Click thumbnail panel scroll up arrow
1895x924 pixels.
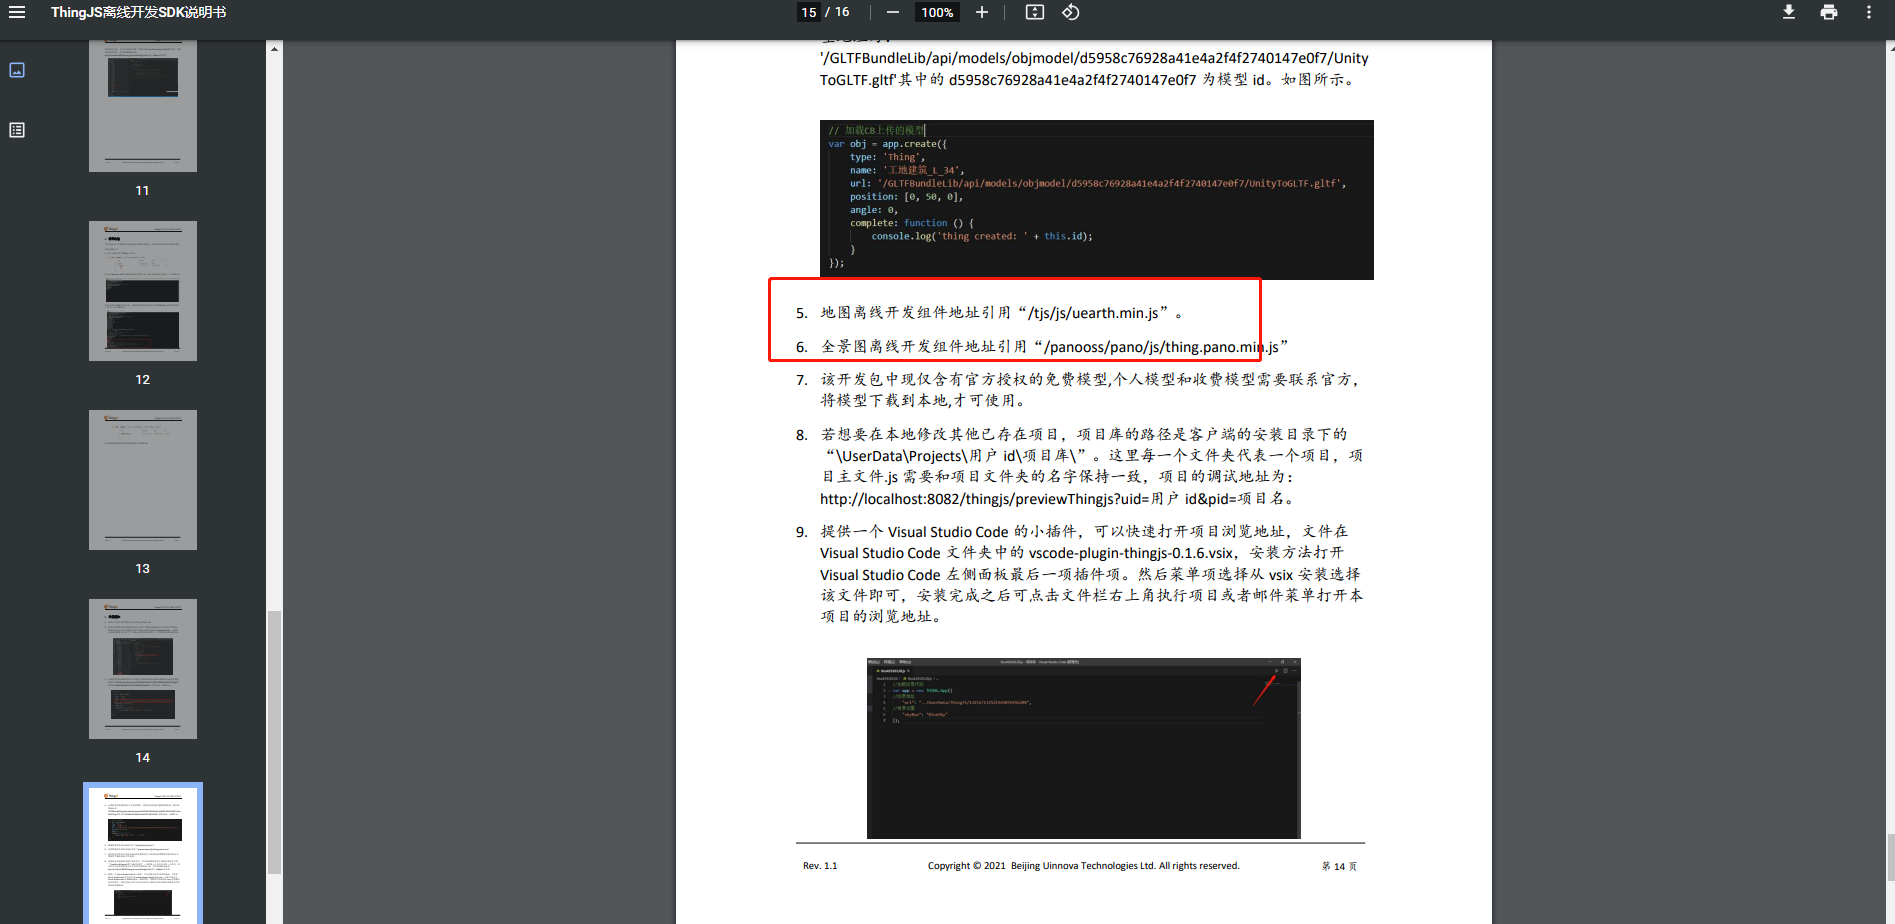pos(274,48)
